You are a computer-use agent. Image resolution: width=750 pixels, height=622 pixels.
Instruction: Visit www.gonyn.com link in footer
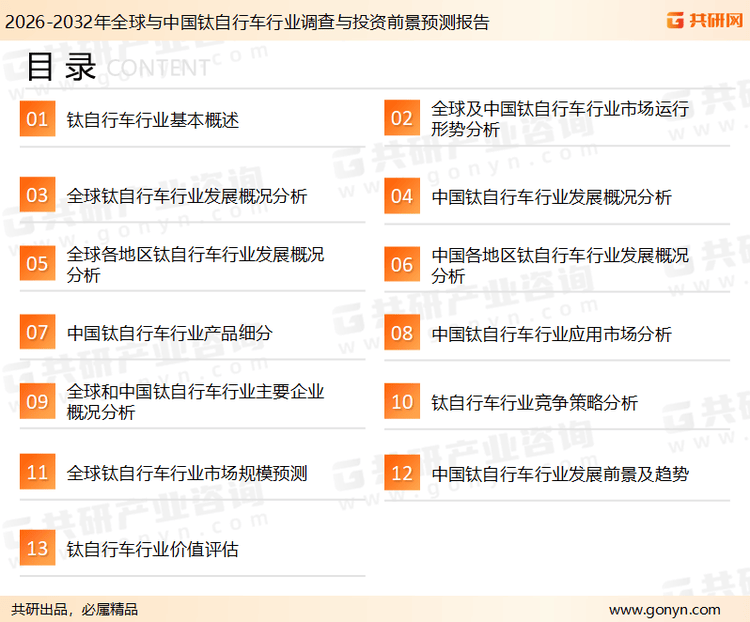click(x=664, y=609)
